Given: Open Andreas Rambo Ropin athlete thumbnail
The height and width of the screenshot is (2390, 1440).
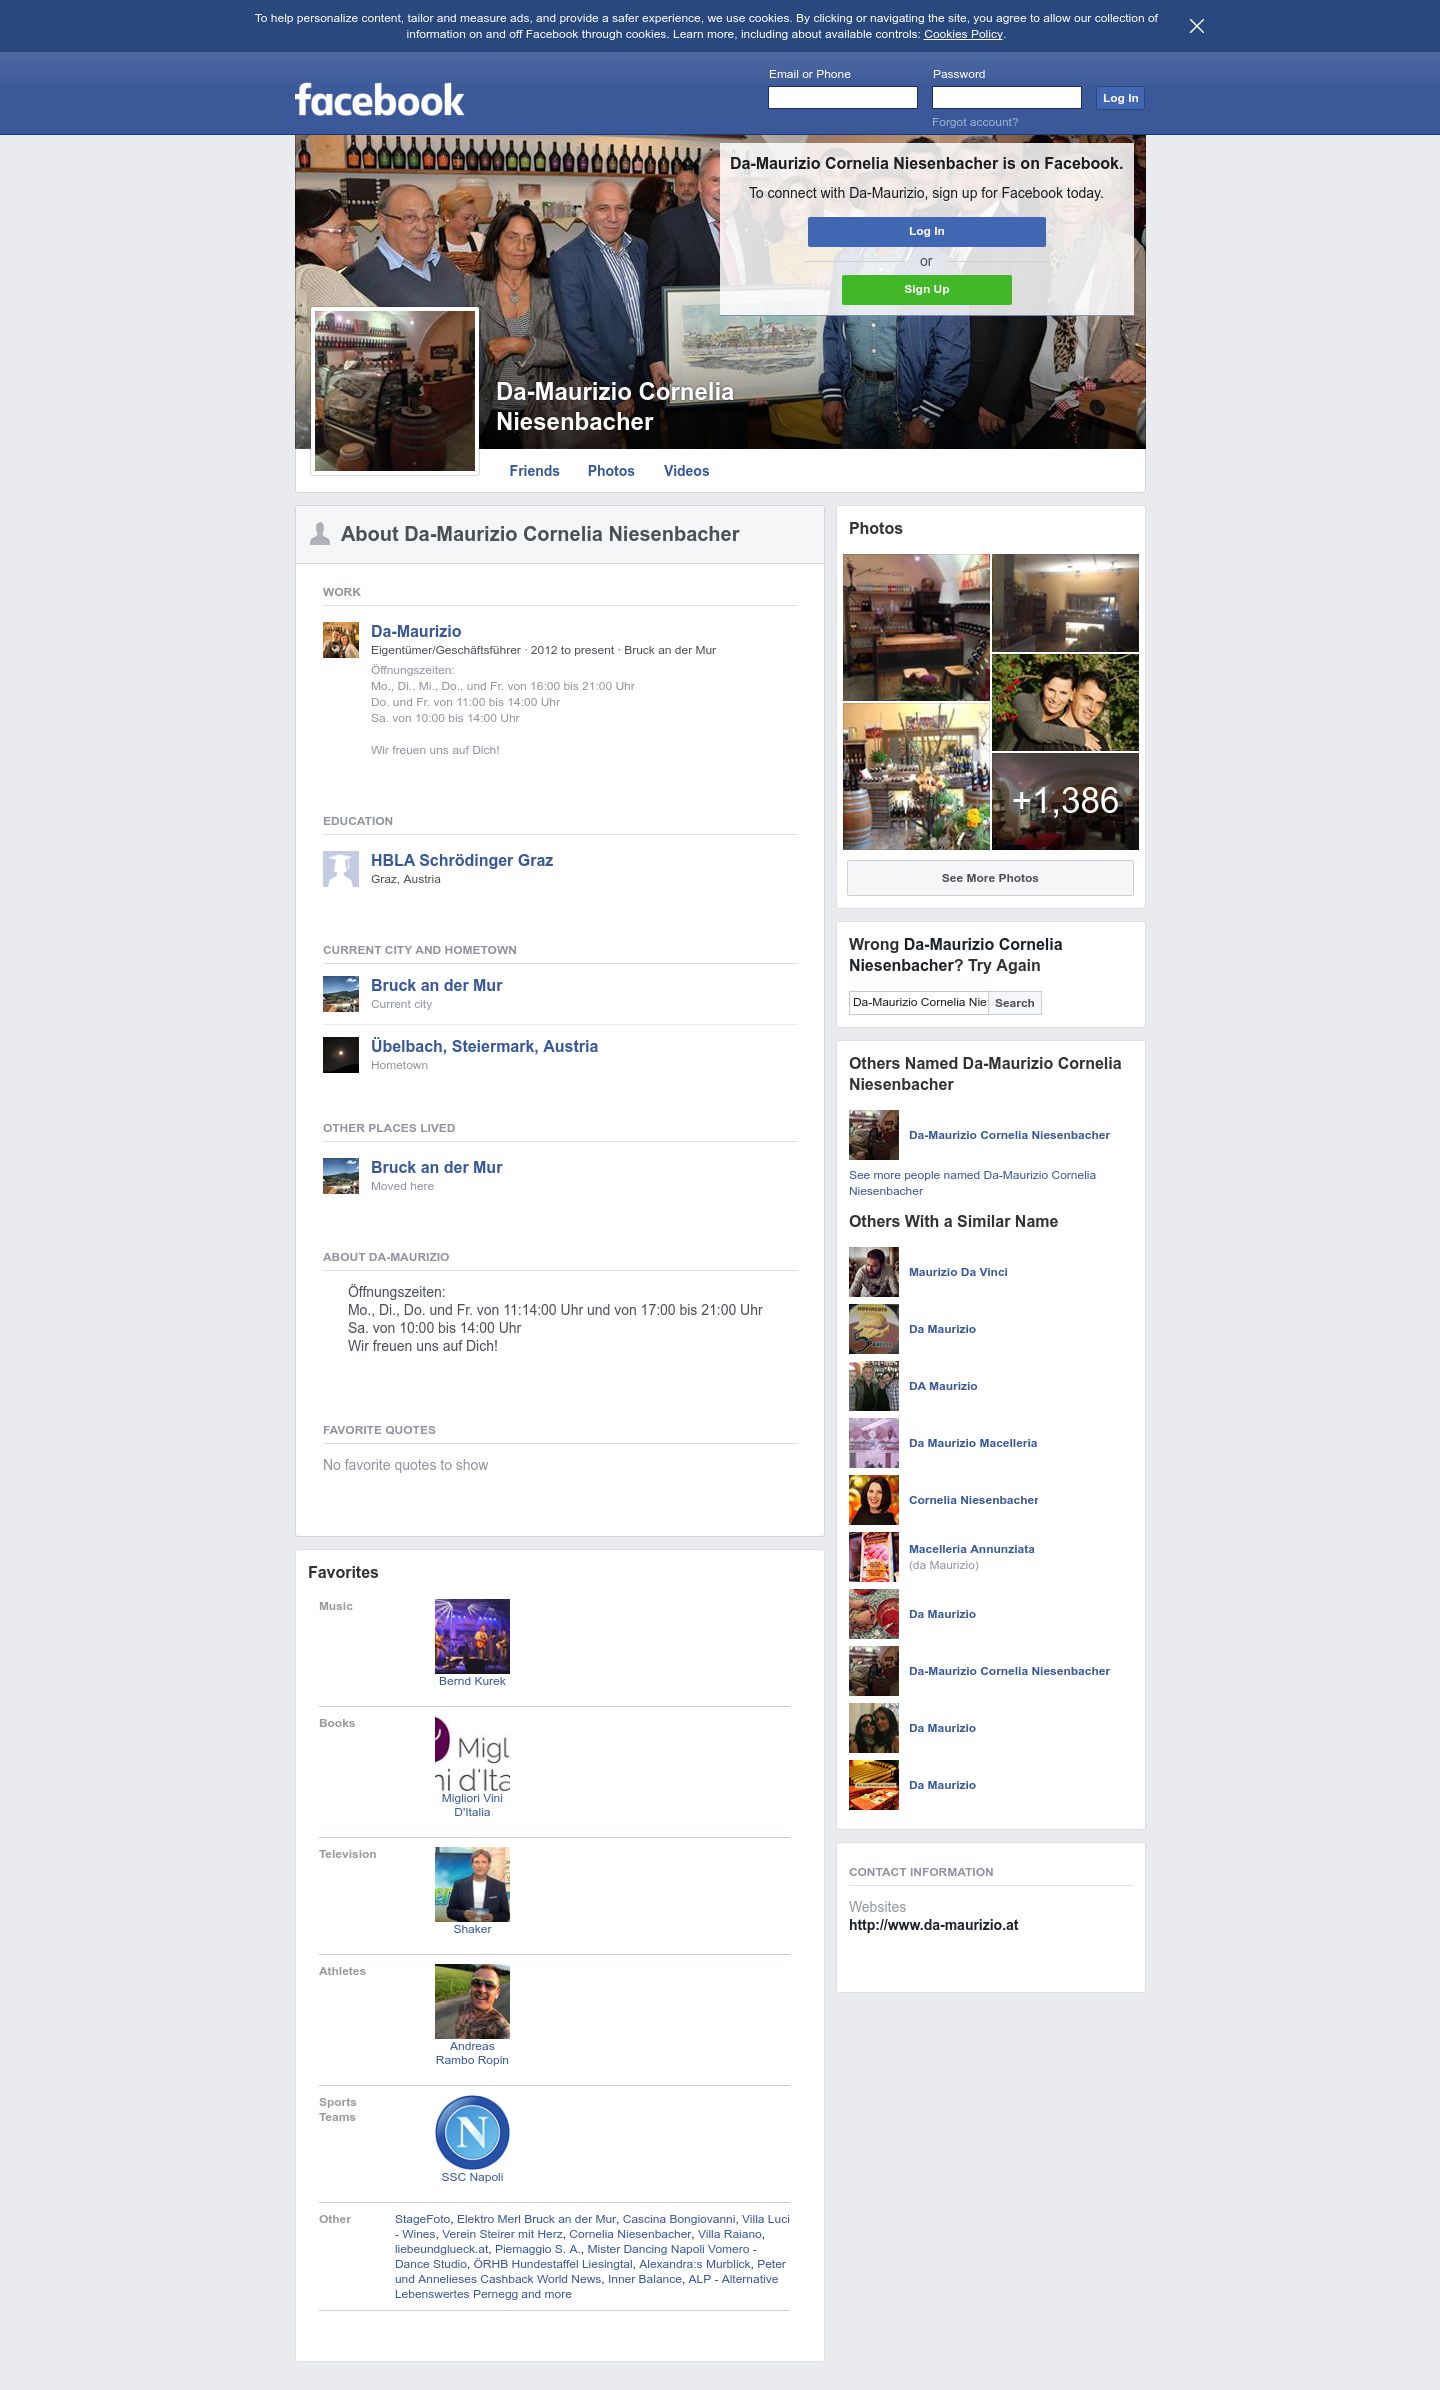Looking at the screenshot, I should [472, 2001].
